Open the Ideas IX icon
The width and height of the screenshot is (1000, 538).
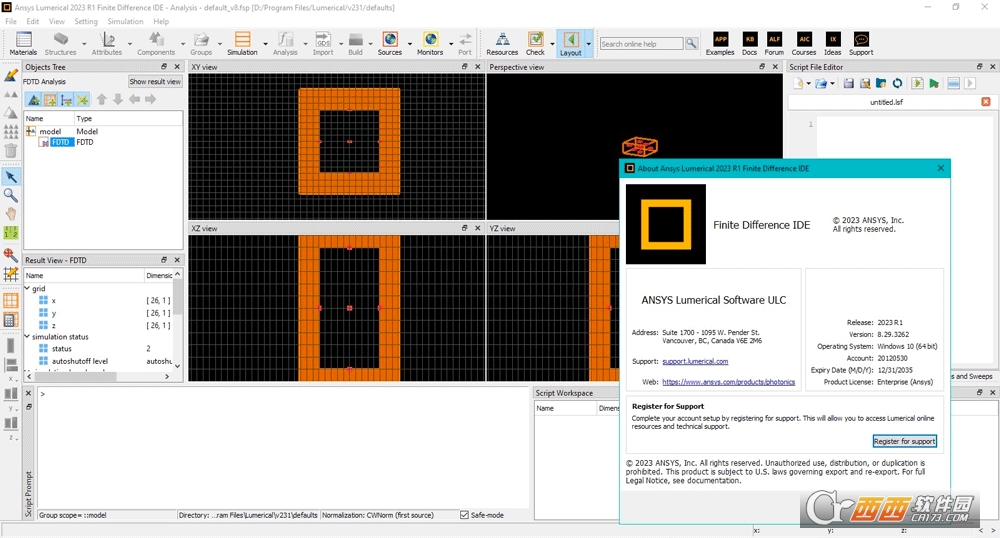[832, 40]
